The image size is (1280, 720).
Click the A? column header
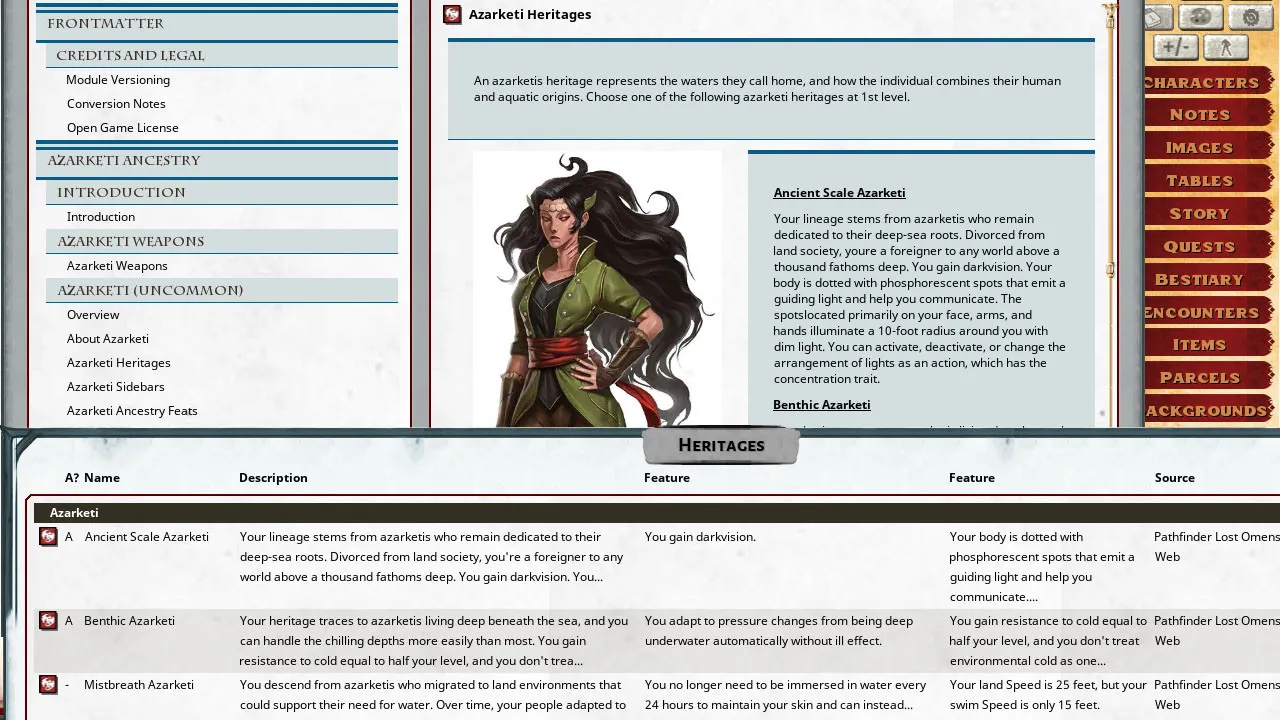[x=72, y=478]
